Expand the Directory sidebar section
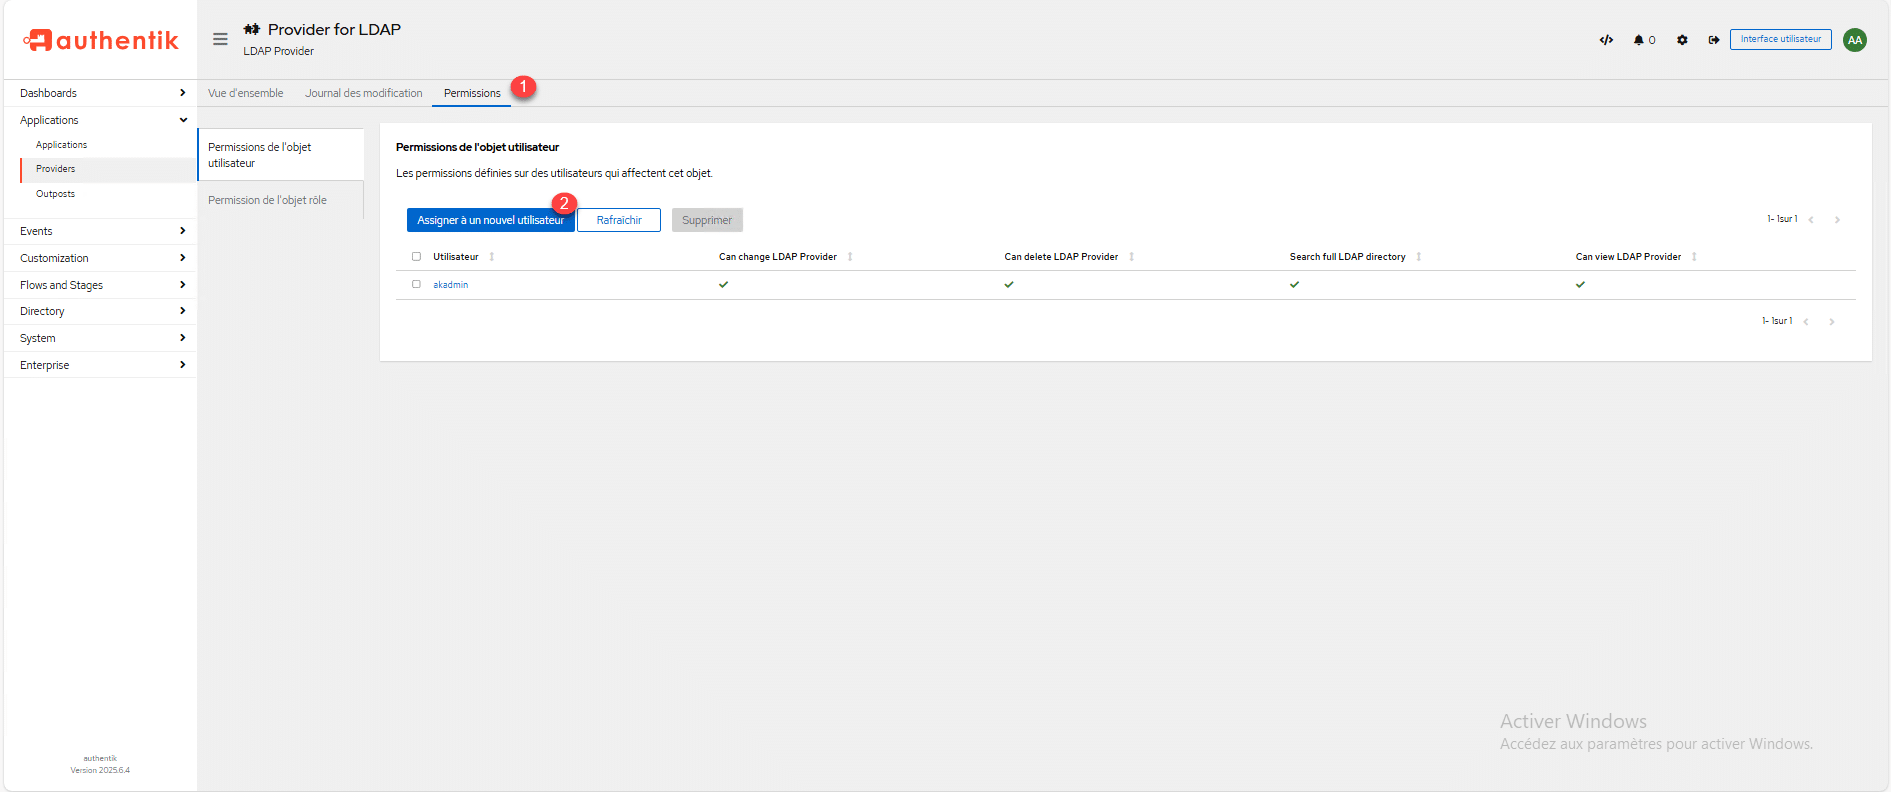 [100, 311]
